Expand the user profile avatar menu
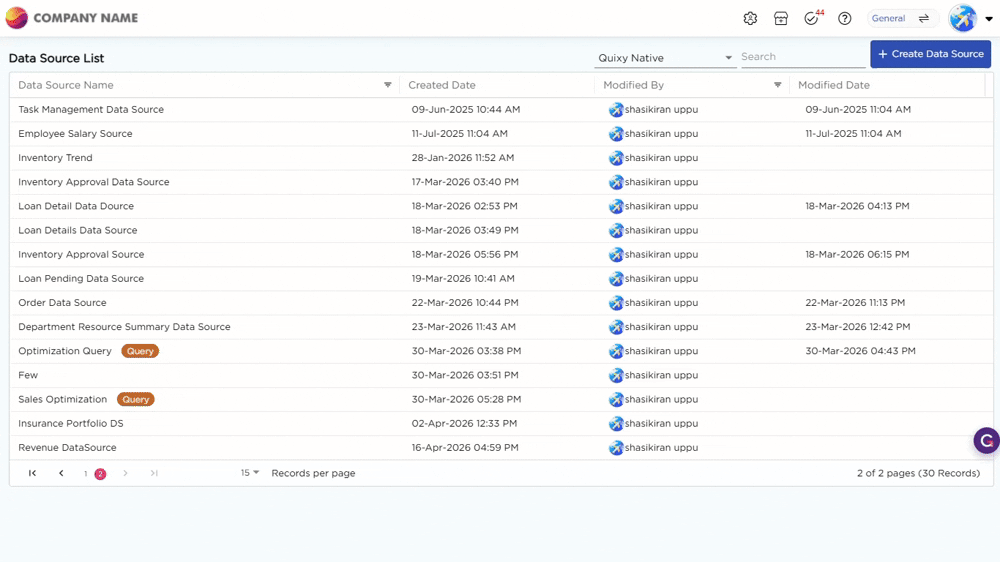1000x562 pixels. click(970, 19)
